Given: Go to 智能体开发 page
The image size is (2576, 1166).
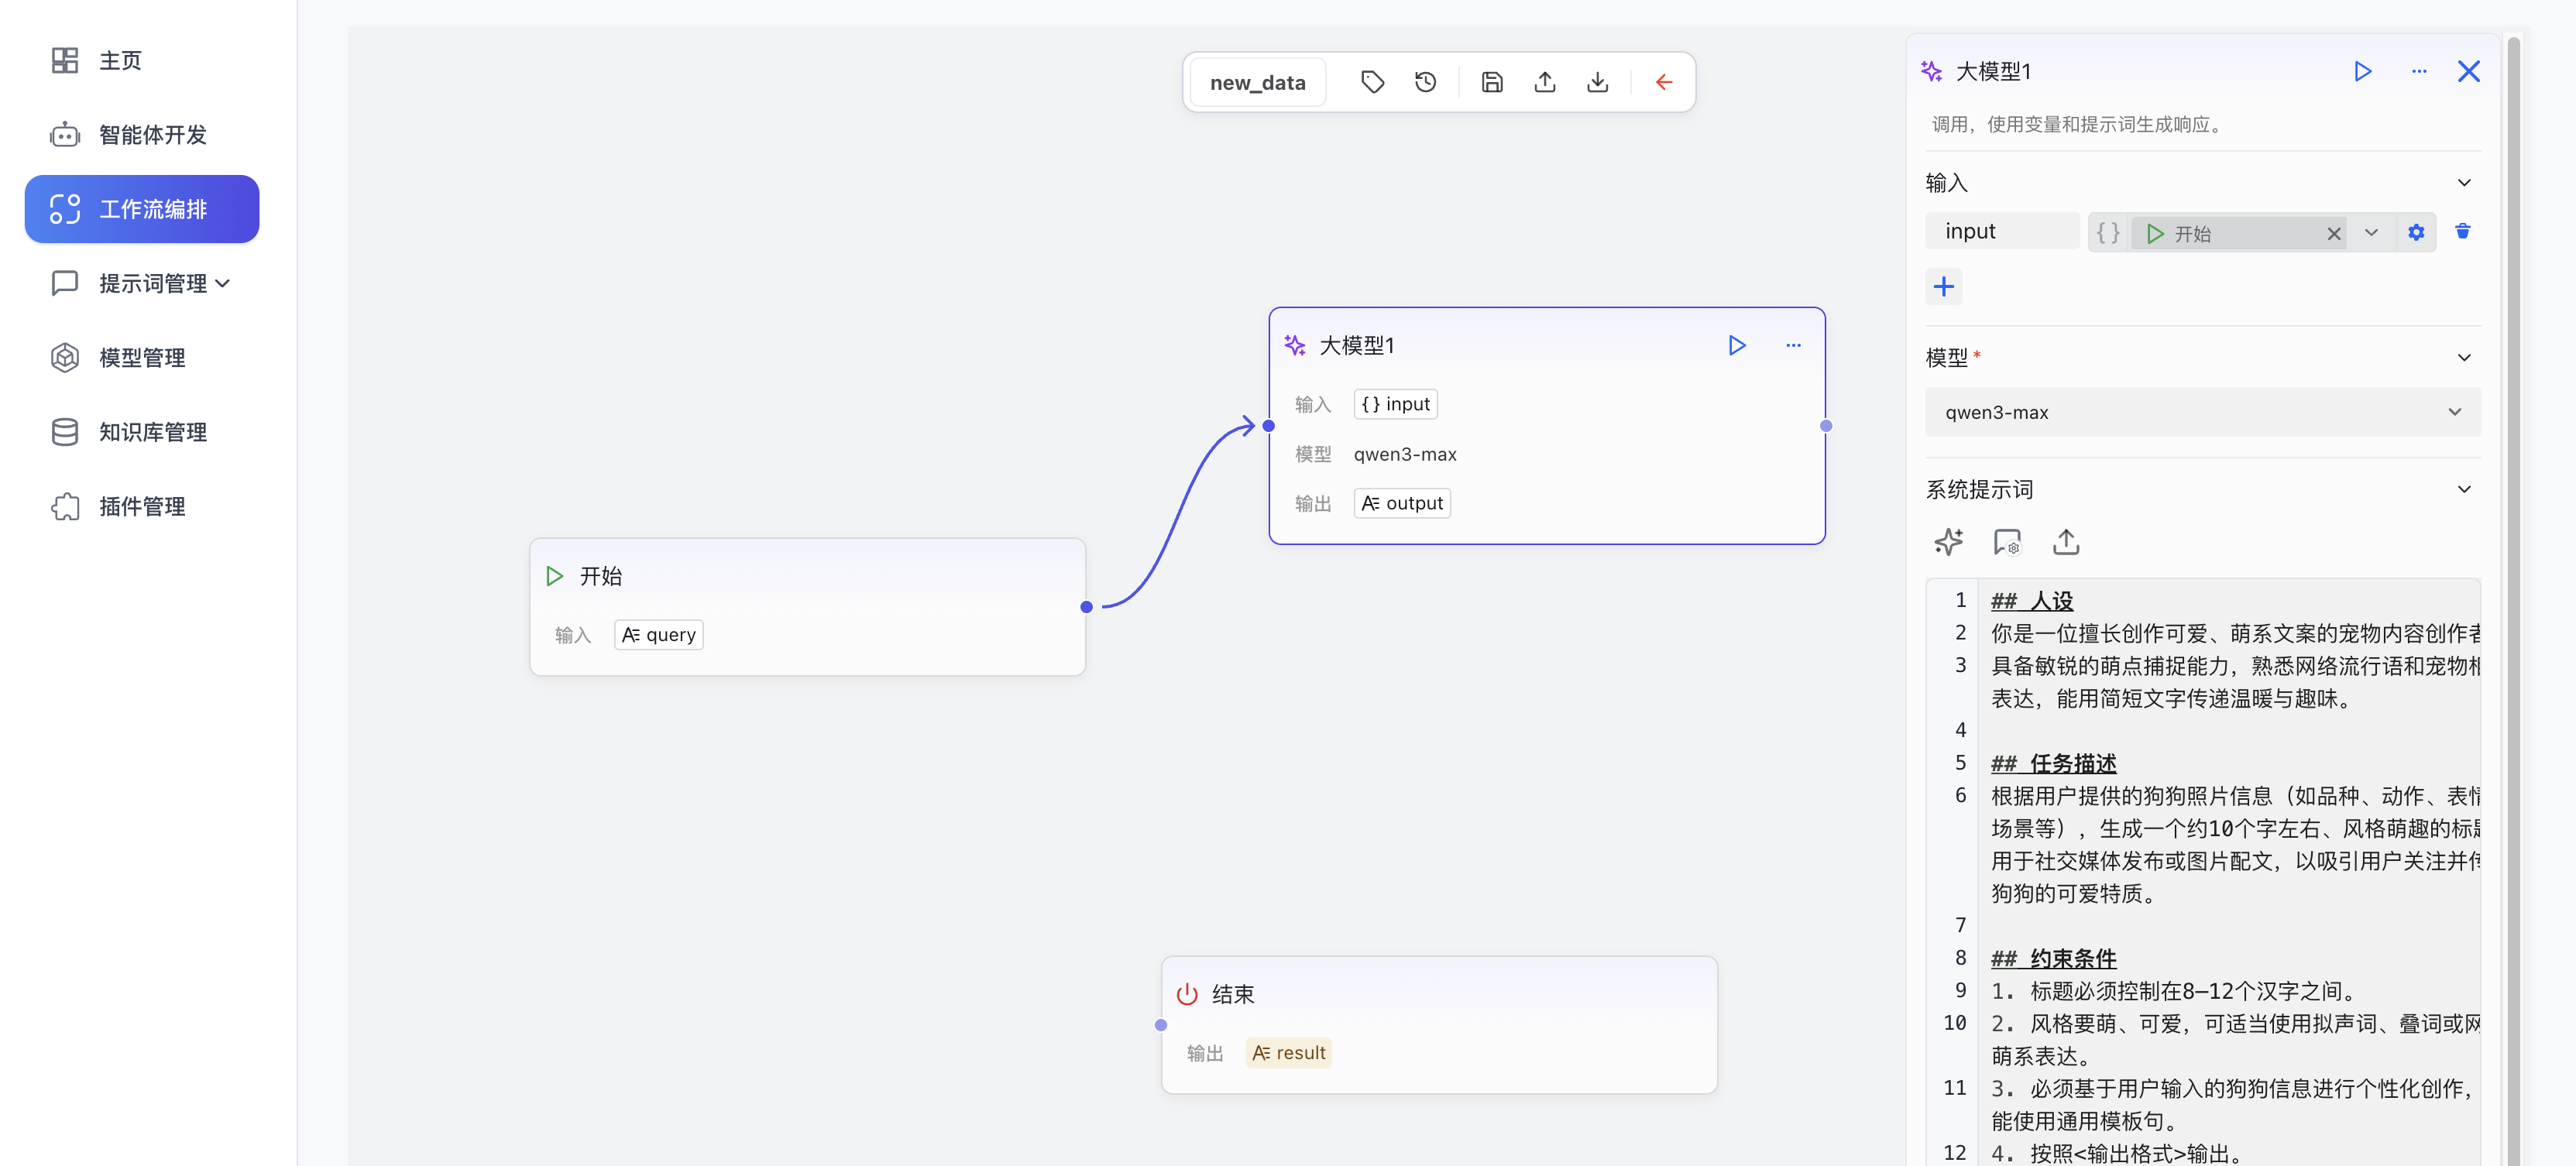Looking at the screenshot, I should (152, 134).
